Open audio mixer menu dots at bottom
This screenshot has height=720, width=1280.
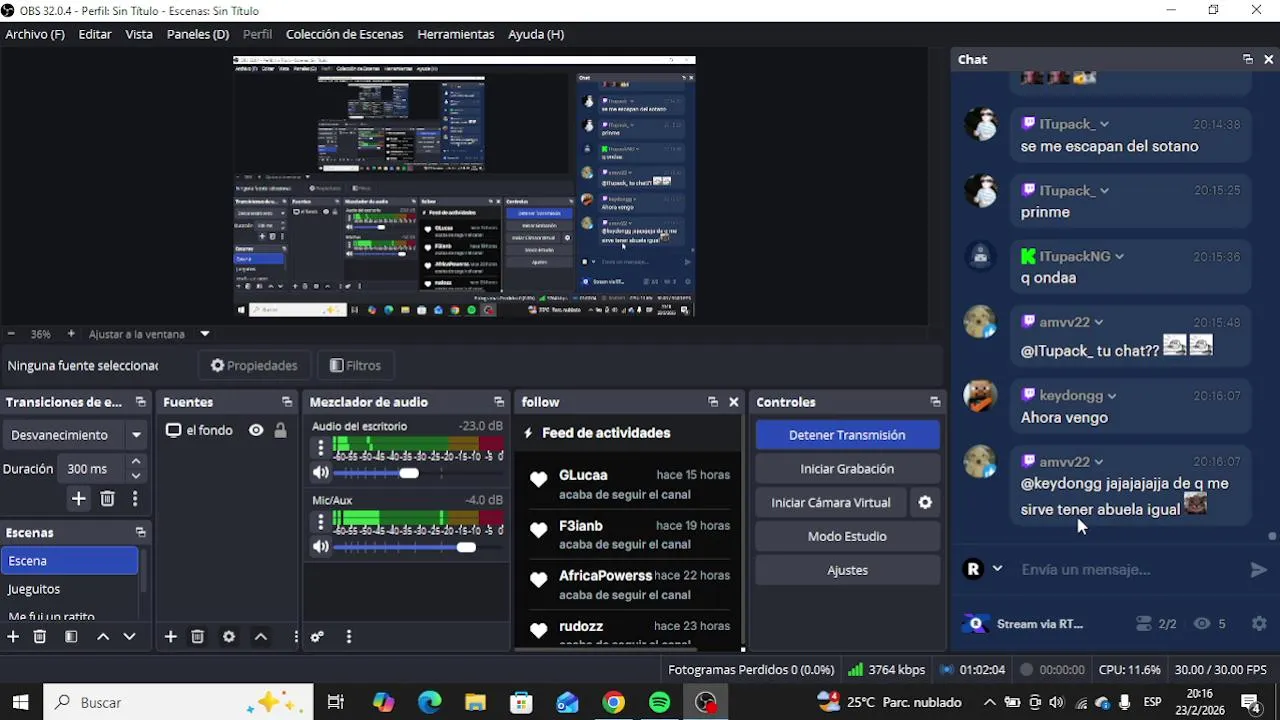348,637
